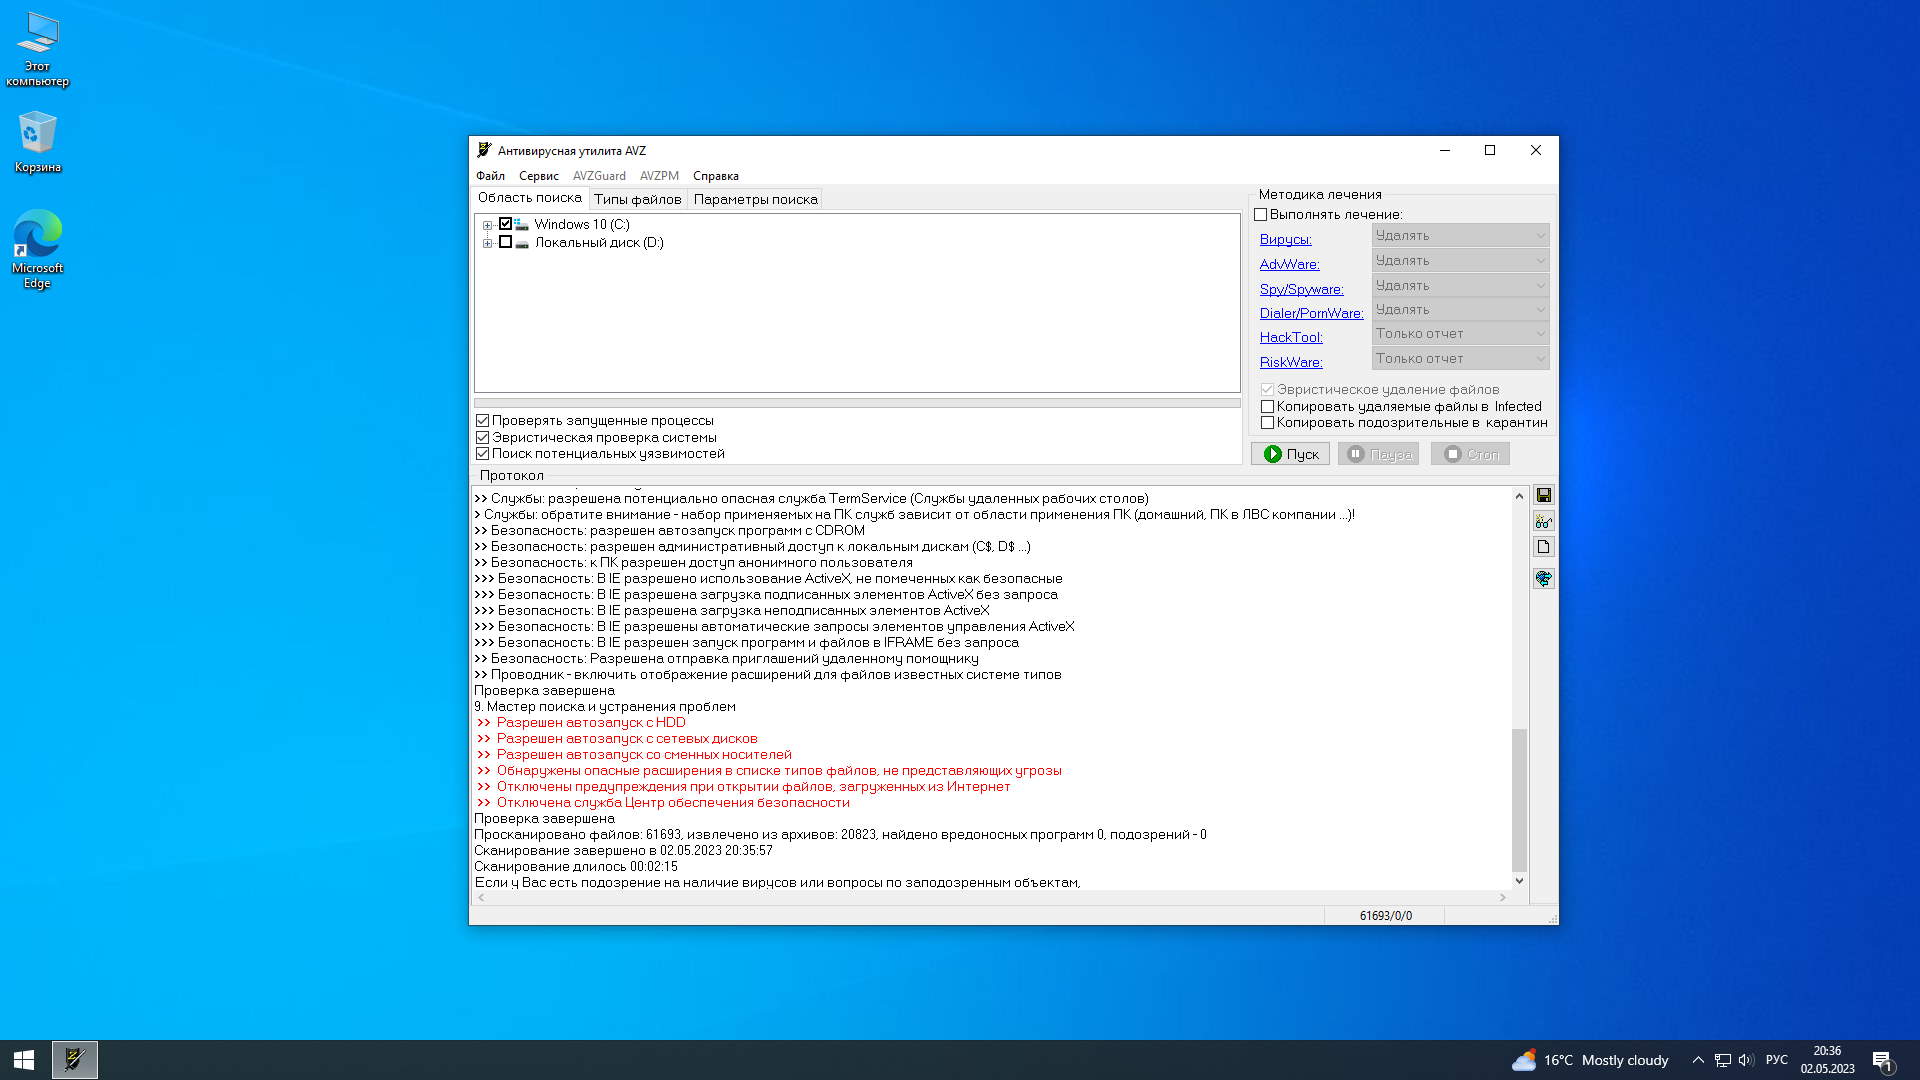Image resolution: width=1920 pixels, height=1080 pixels.
Task: Enable the 'Выполнять лечение' checkbox
Action: (x=1261, y=215)
